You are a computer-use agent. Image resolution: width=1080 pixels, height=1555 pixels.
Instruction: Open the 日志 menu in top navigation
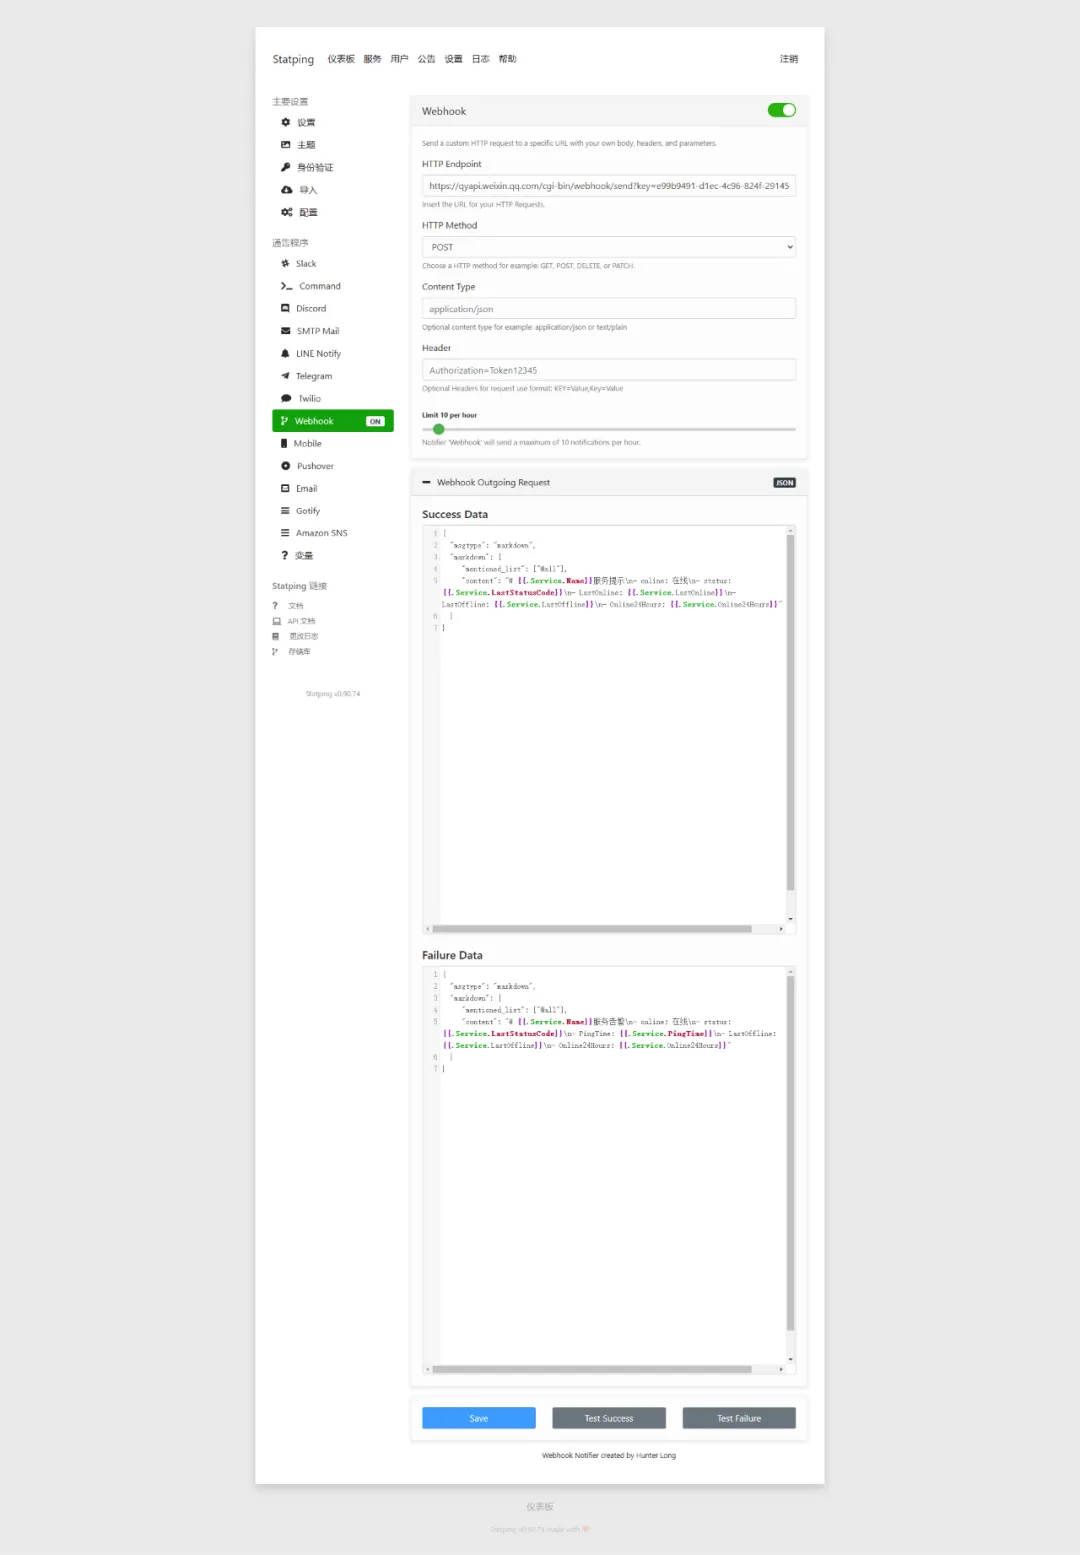click(480, 59)
